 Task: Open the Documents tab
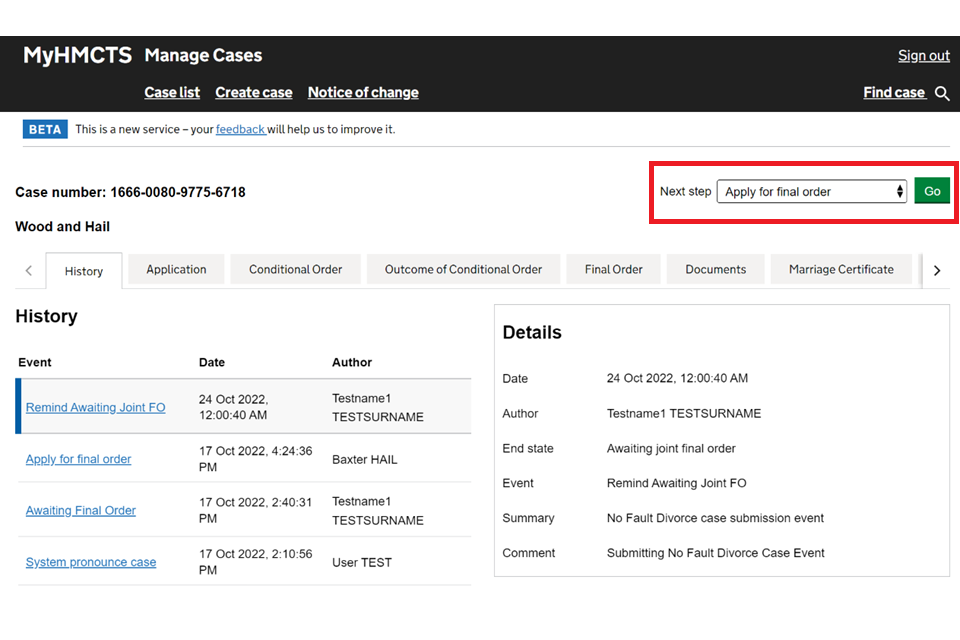point(715,269)
